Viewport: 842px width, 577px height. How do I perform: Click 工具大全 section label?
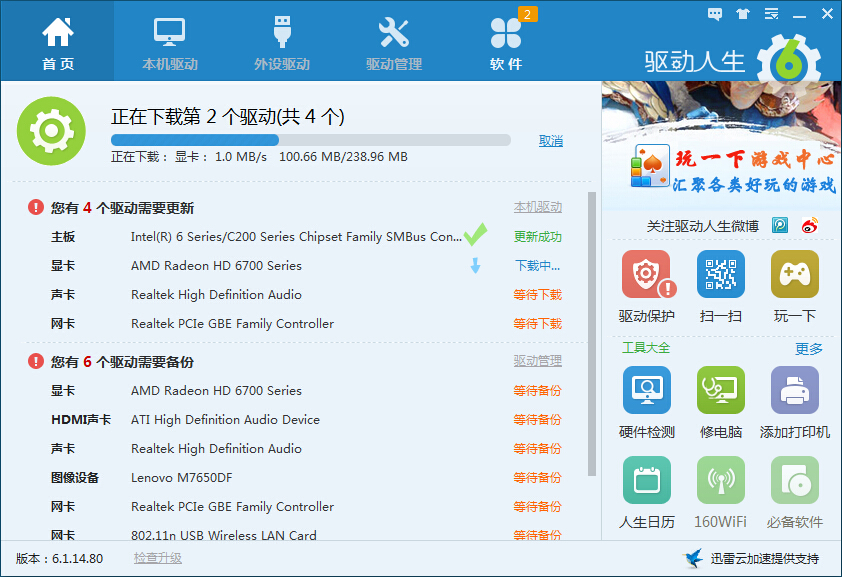tap(646, 348)
